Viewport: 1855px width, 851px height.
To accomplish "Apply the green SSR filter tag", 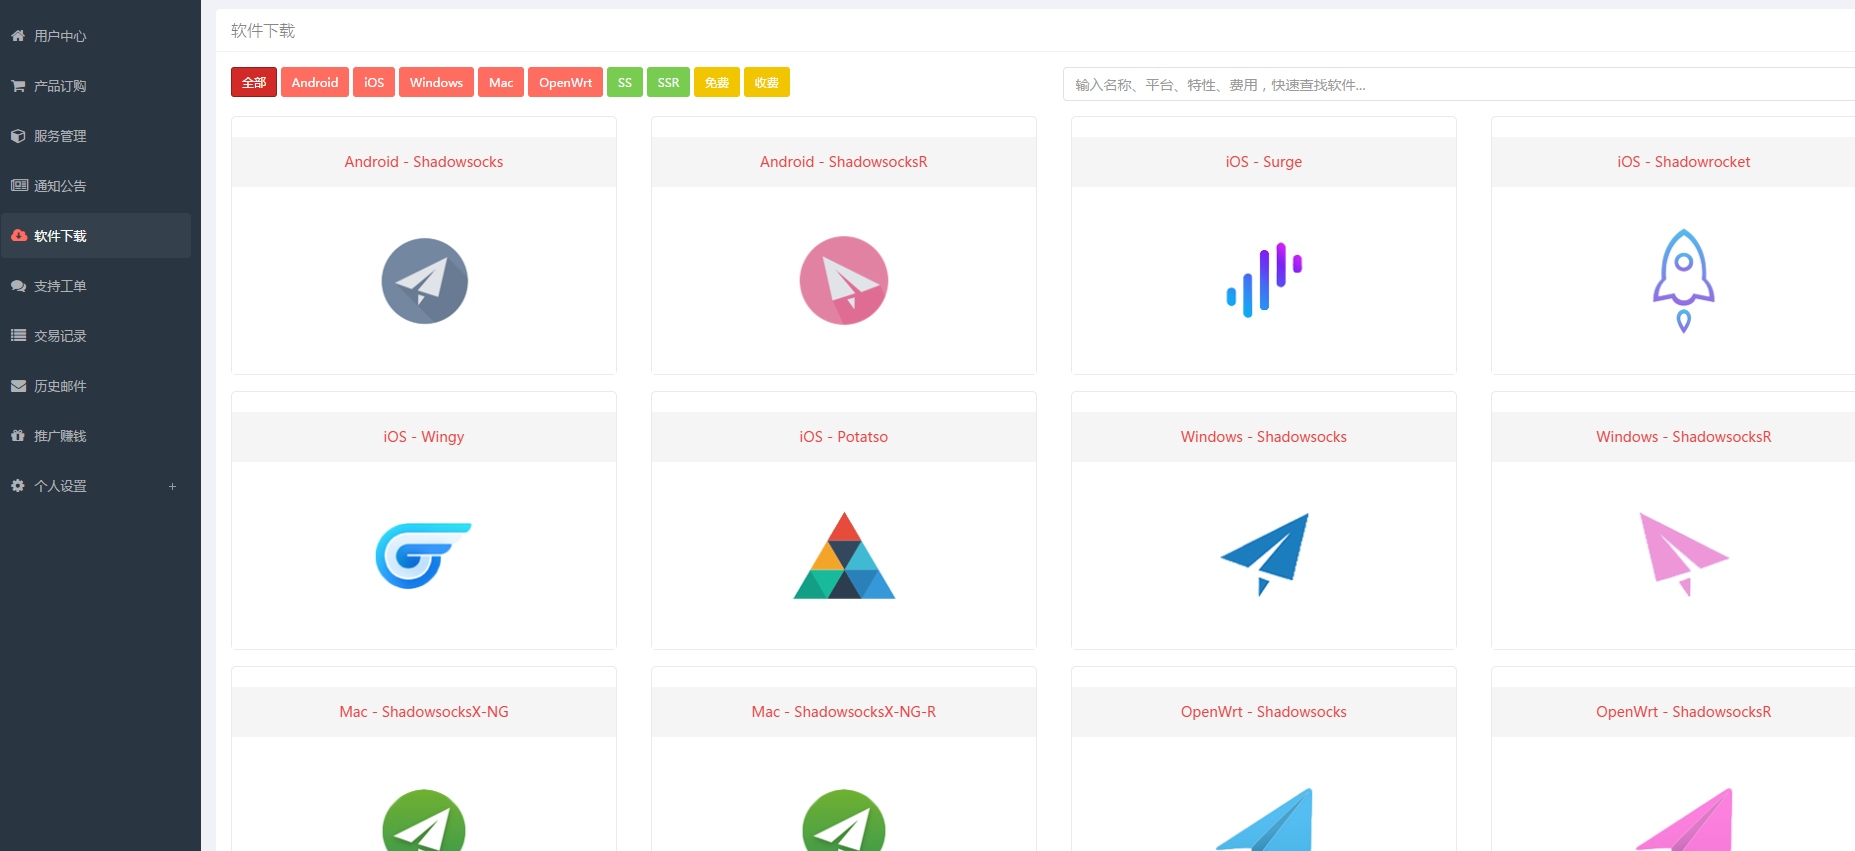I will click(x=668, y=82).
